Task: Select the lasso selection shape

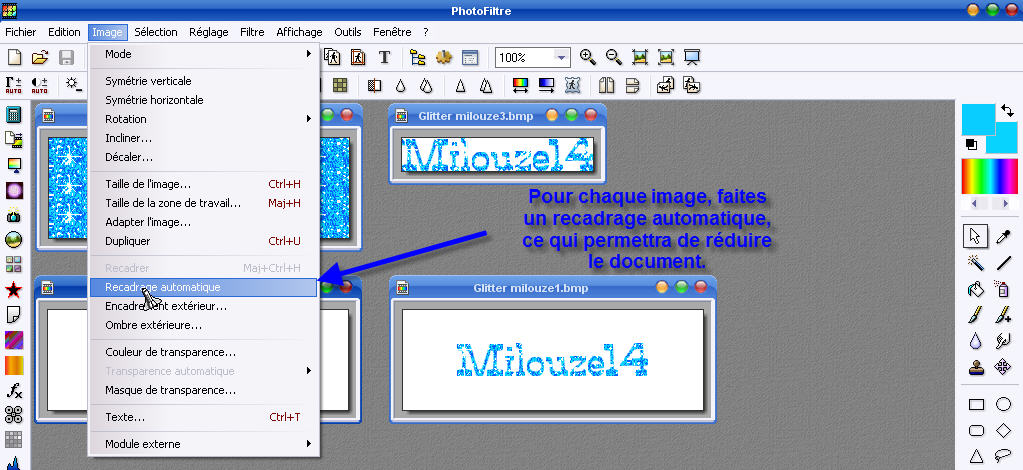Action: coord(1003,456)
